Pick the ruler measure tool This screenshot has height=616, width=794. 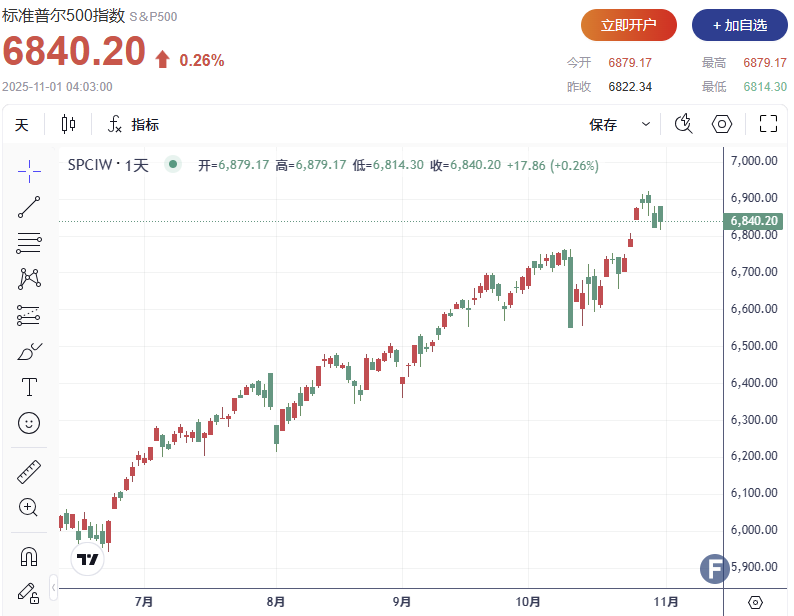[29, 471]
